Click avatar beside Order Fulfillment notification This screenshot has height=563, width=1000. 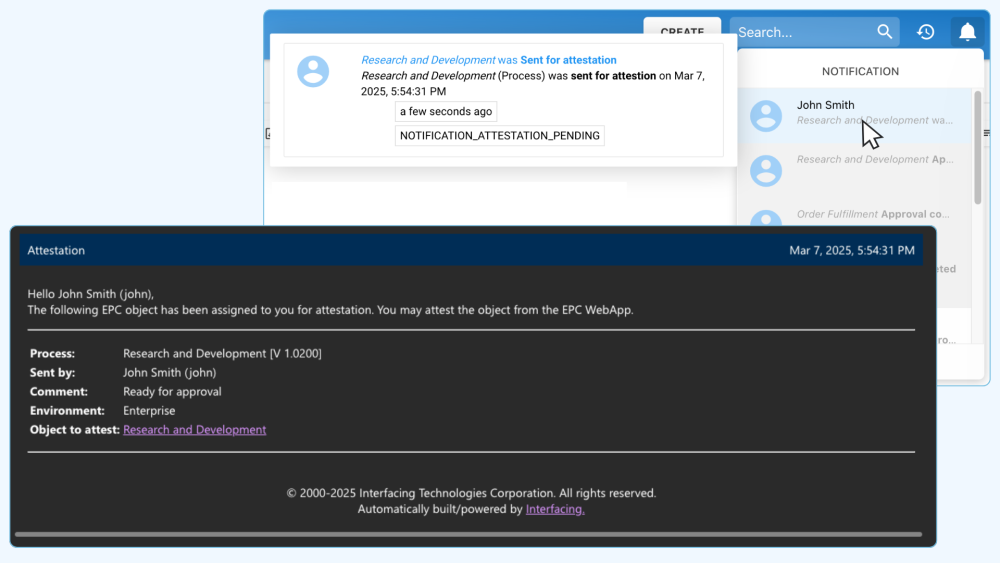766,219
